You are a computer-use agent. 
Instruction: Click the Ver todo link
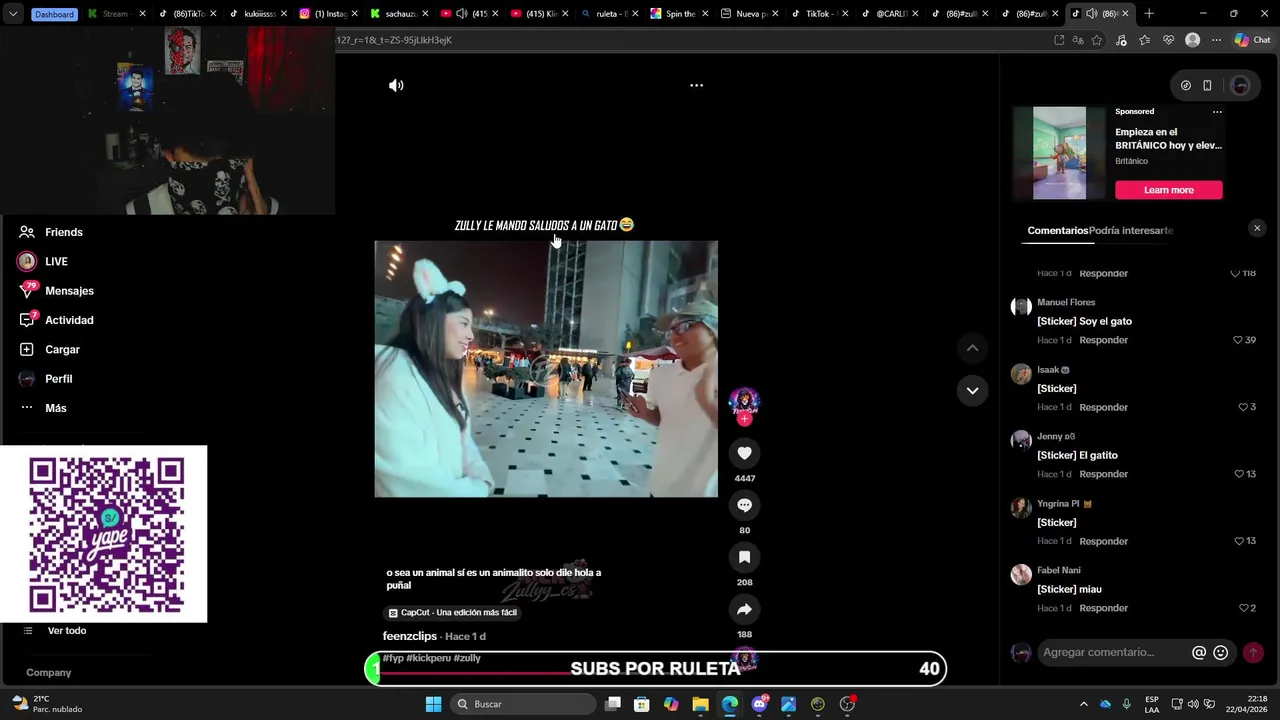67,631
